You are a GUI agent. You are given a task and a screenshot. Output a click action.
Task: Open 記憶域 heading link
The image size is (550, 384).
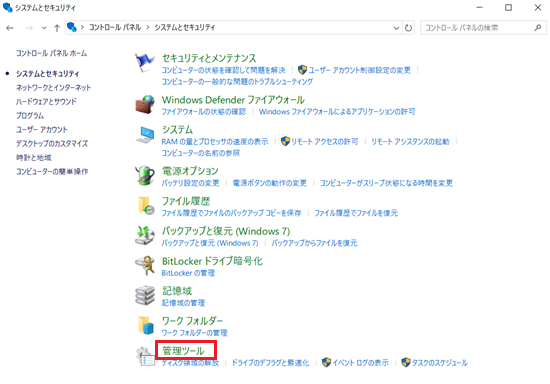177,291
